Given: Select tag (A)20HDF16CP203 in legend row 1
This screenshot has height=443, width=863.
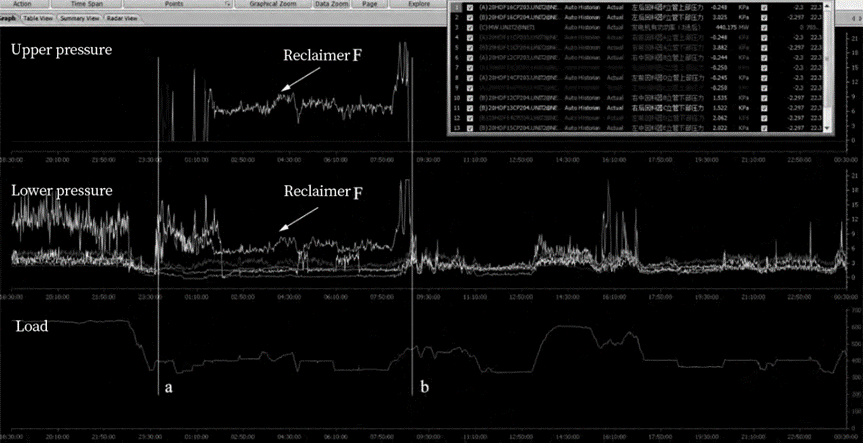Looking at the screenshot, I should (520, 8).
